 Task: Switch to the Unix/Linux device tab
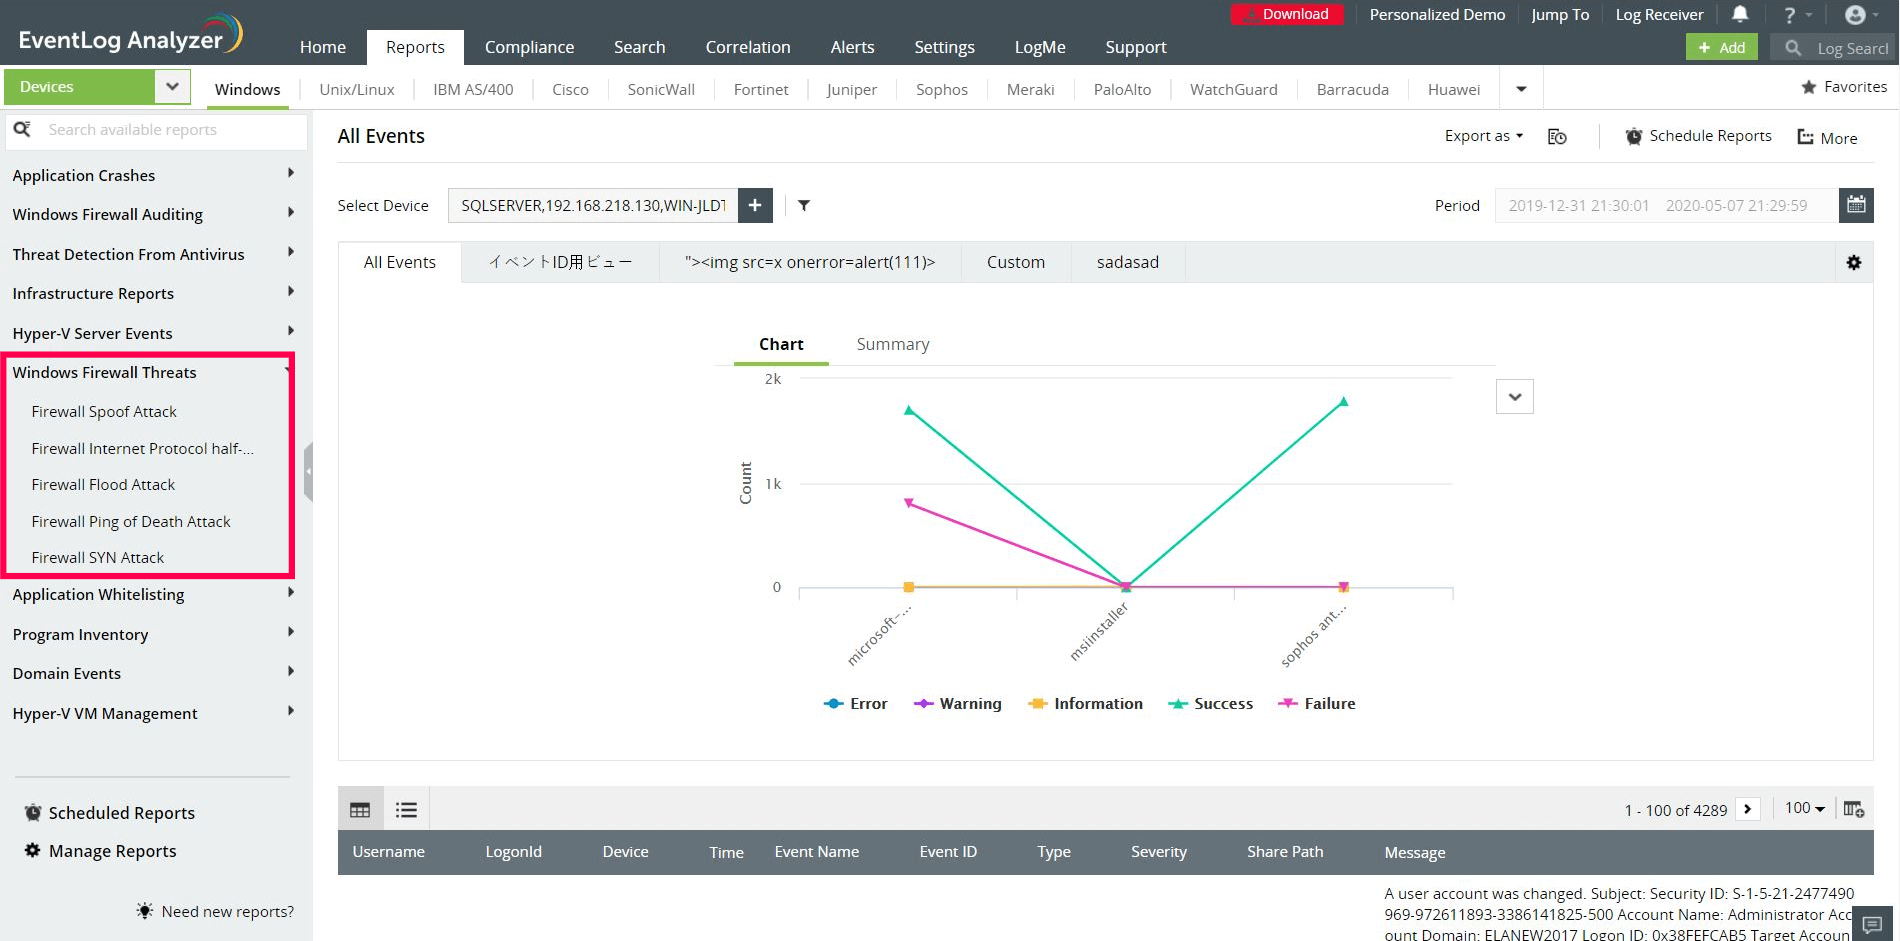click(357, 89)
